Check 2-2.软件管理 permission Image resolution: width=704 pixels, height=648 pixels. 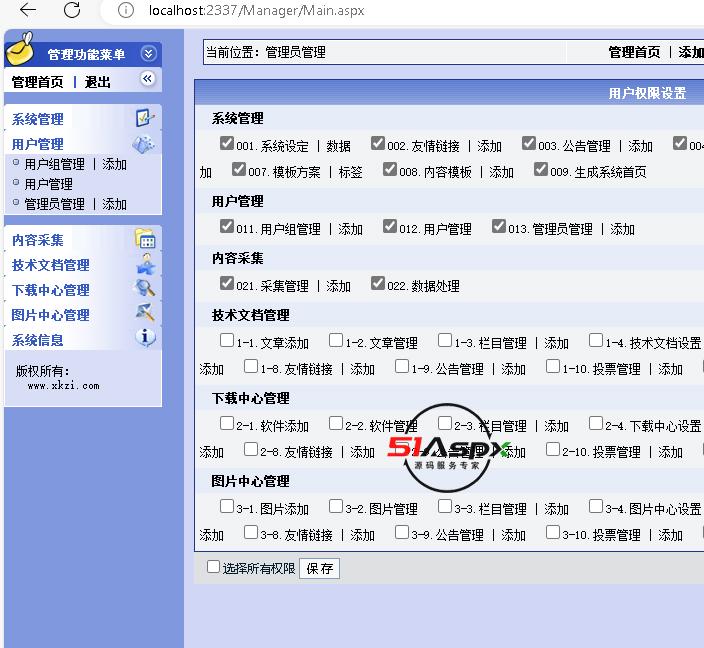click(336, 423)
